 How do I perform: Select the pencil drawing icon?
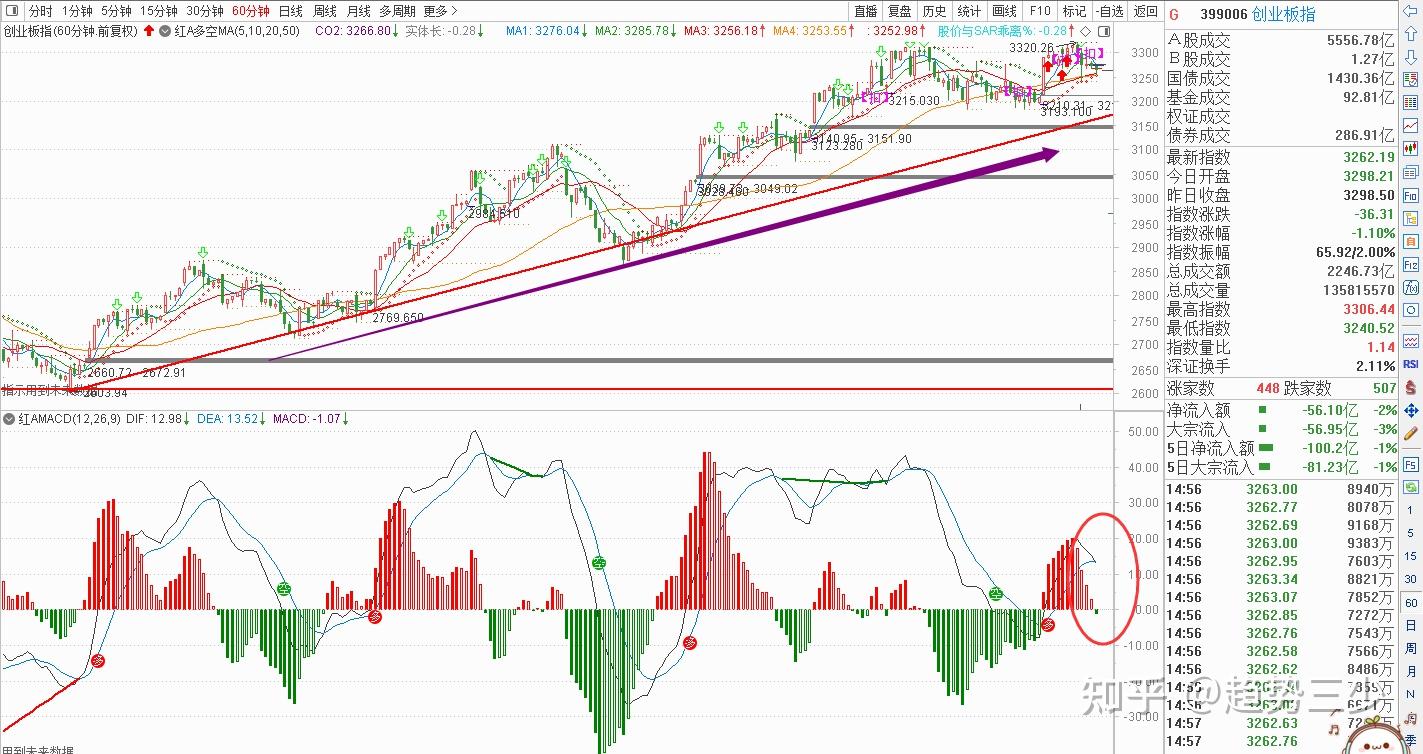point(1412,432)
